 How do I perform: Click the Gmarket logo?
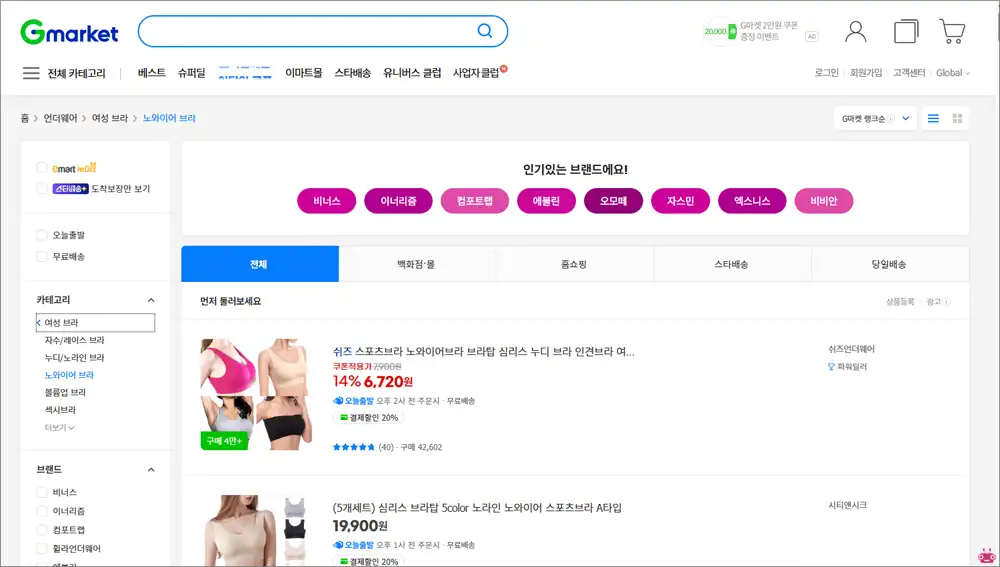pos(70,32)
